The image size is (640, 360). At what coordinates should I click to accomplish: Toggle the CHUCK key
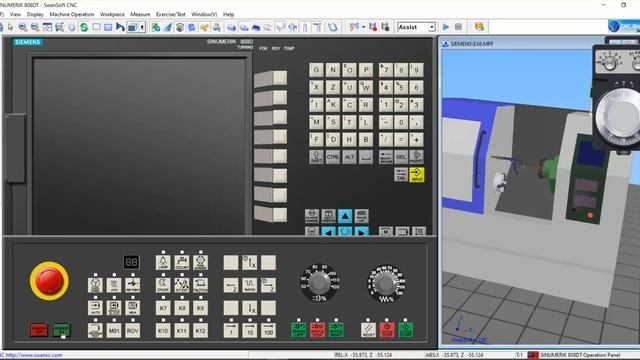tap(163, 285)
